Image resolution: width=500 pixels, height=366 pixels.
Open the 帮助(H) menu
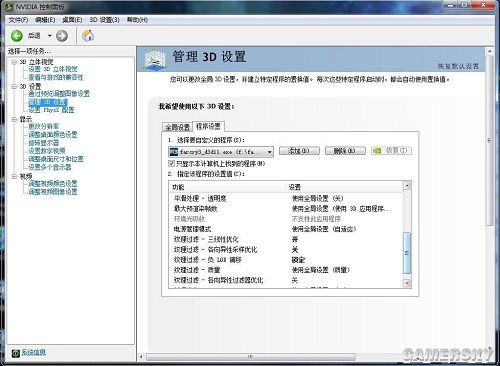point(137,20)
